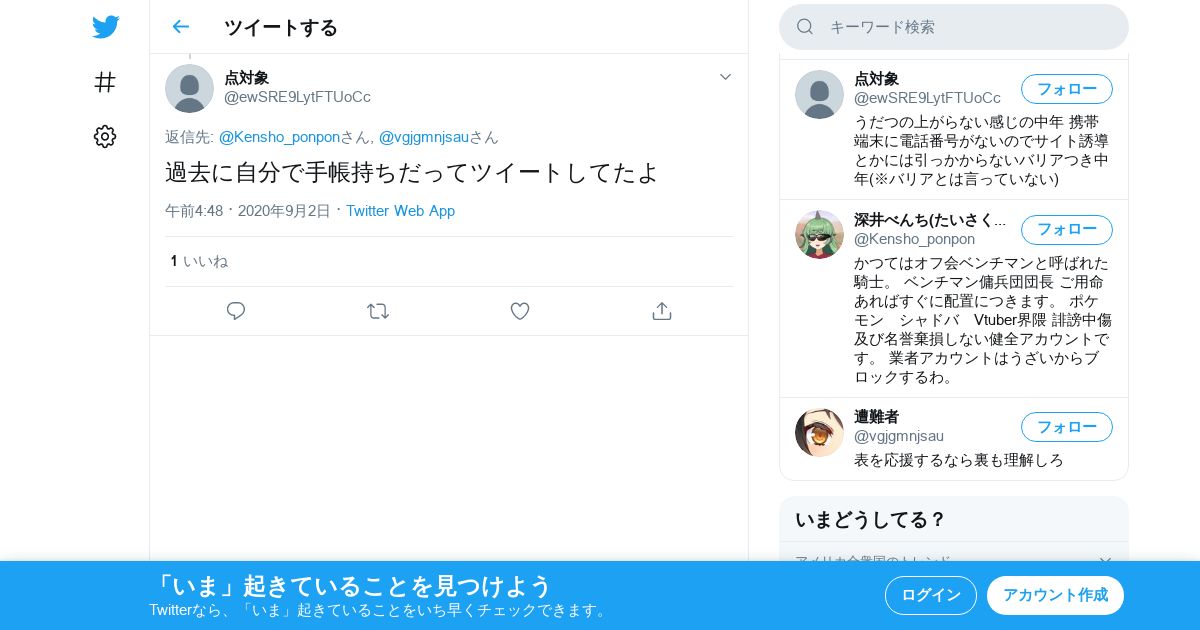This screenshot has width=1200, height=630.
Task: Open the Twitter home bird logo
Action: coord(105,27)
